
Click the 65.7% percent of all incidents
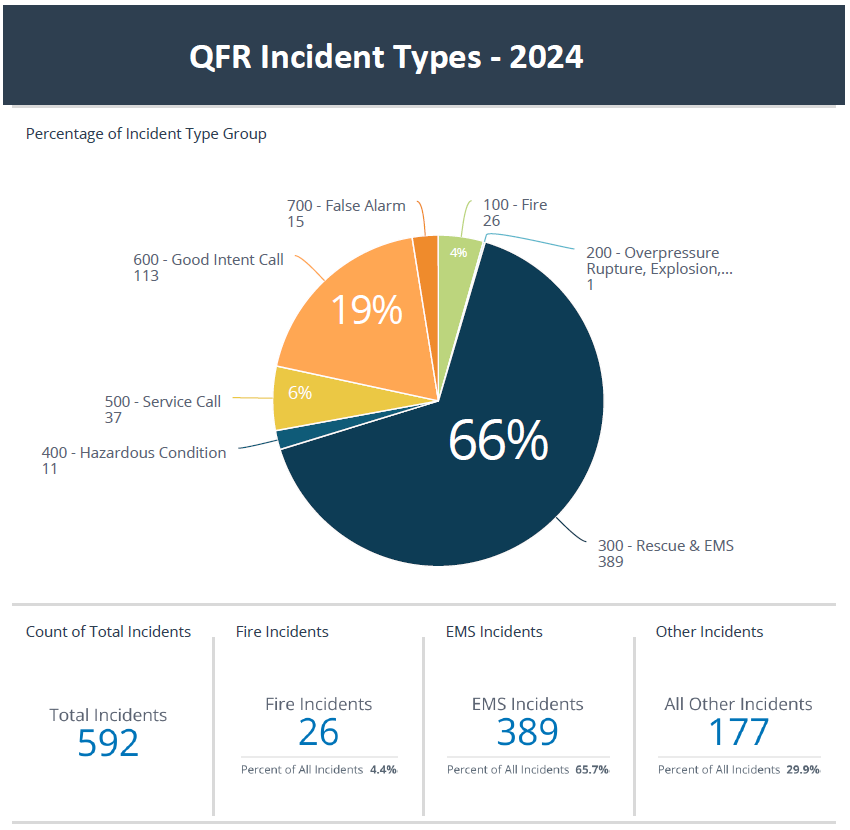tap(590, 770)
